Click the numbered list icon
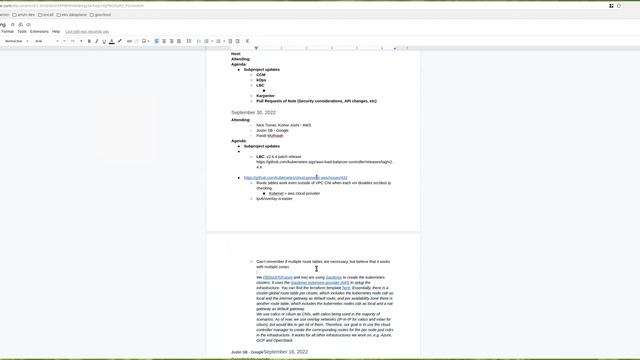This screenshot has height=360, width=640. tap(218, 41)
